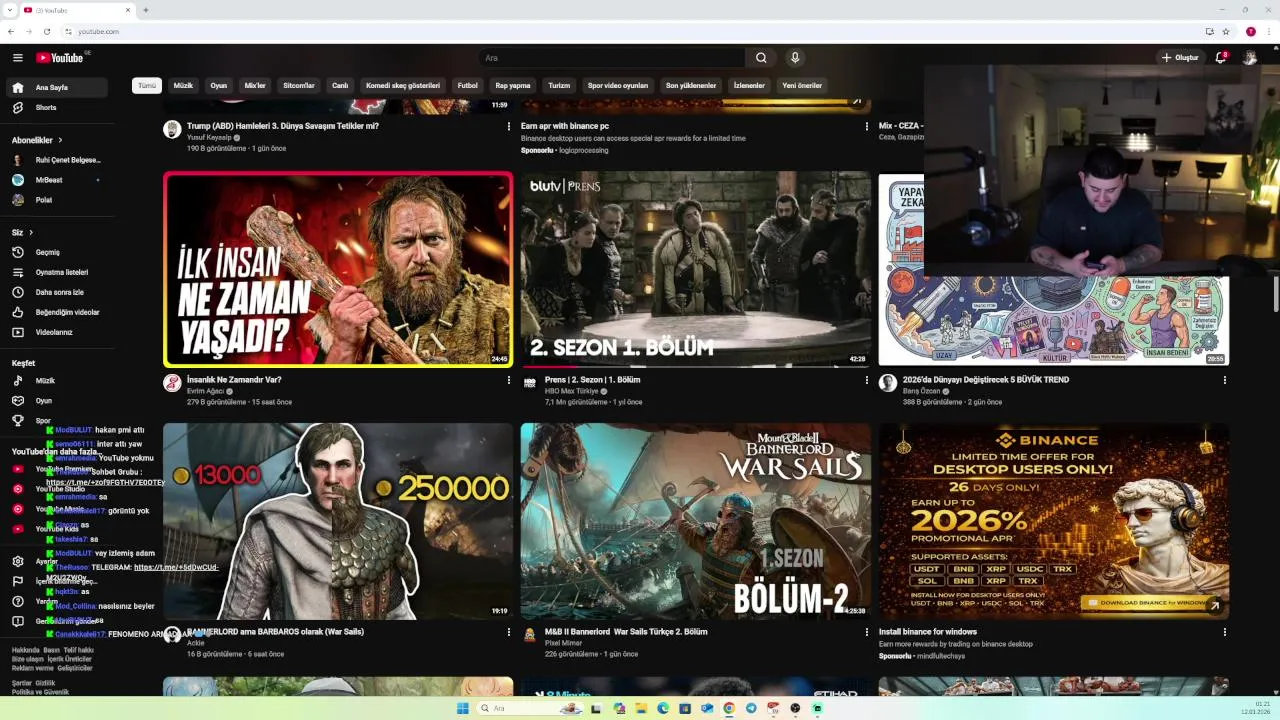Open options for Bannerlord War Sails Türkçe video

click(867, 632)
